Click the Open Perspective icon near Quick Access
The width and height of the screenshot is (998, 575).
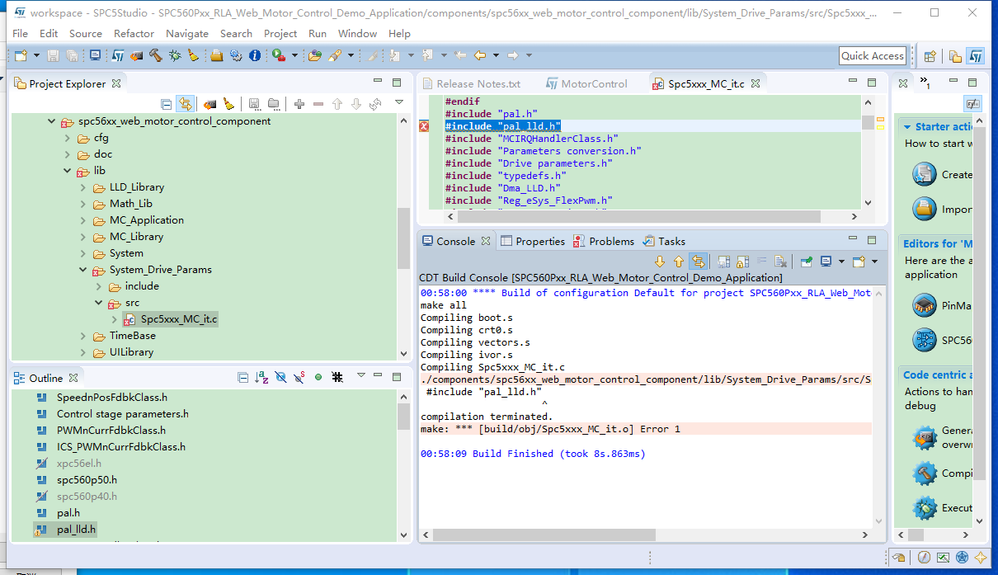[930, 56]
